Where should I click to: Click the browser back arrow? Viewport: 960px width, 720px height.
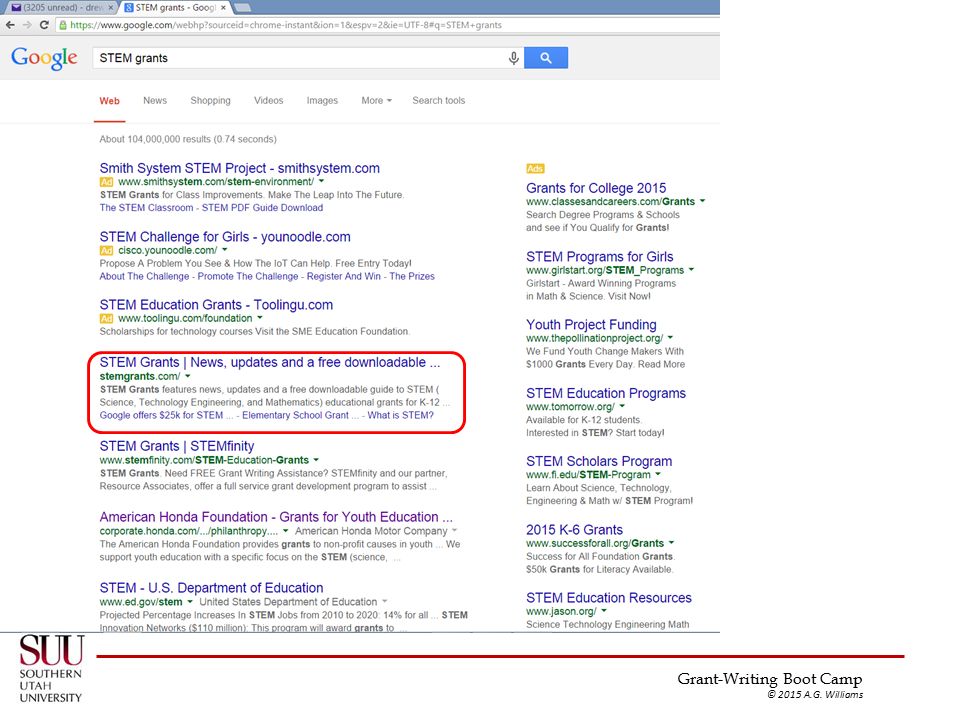coord(10,25)
